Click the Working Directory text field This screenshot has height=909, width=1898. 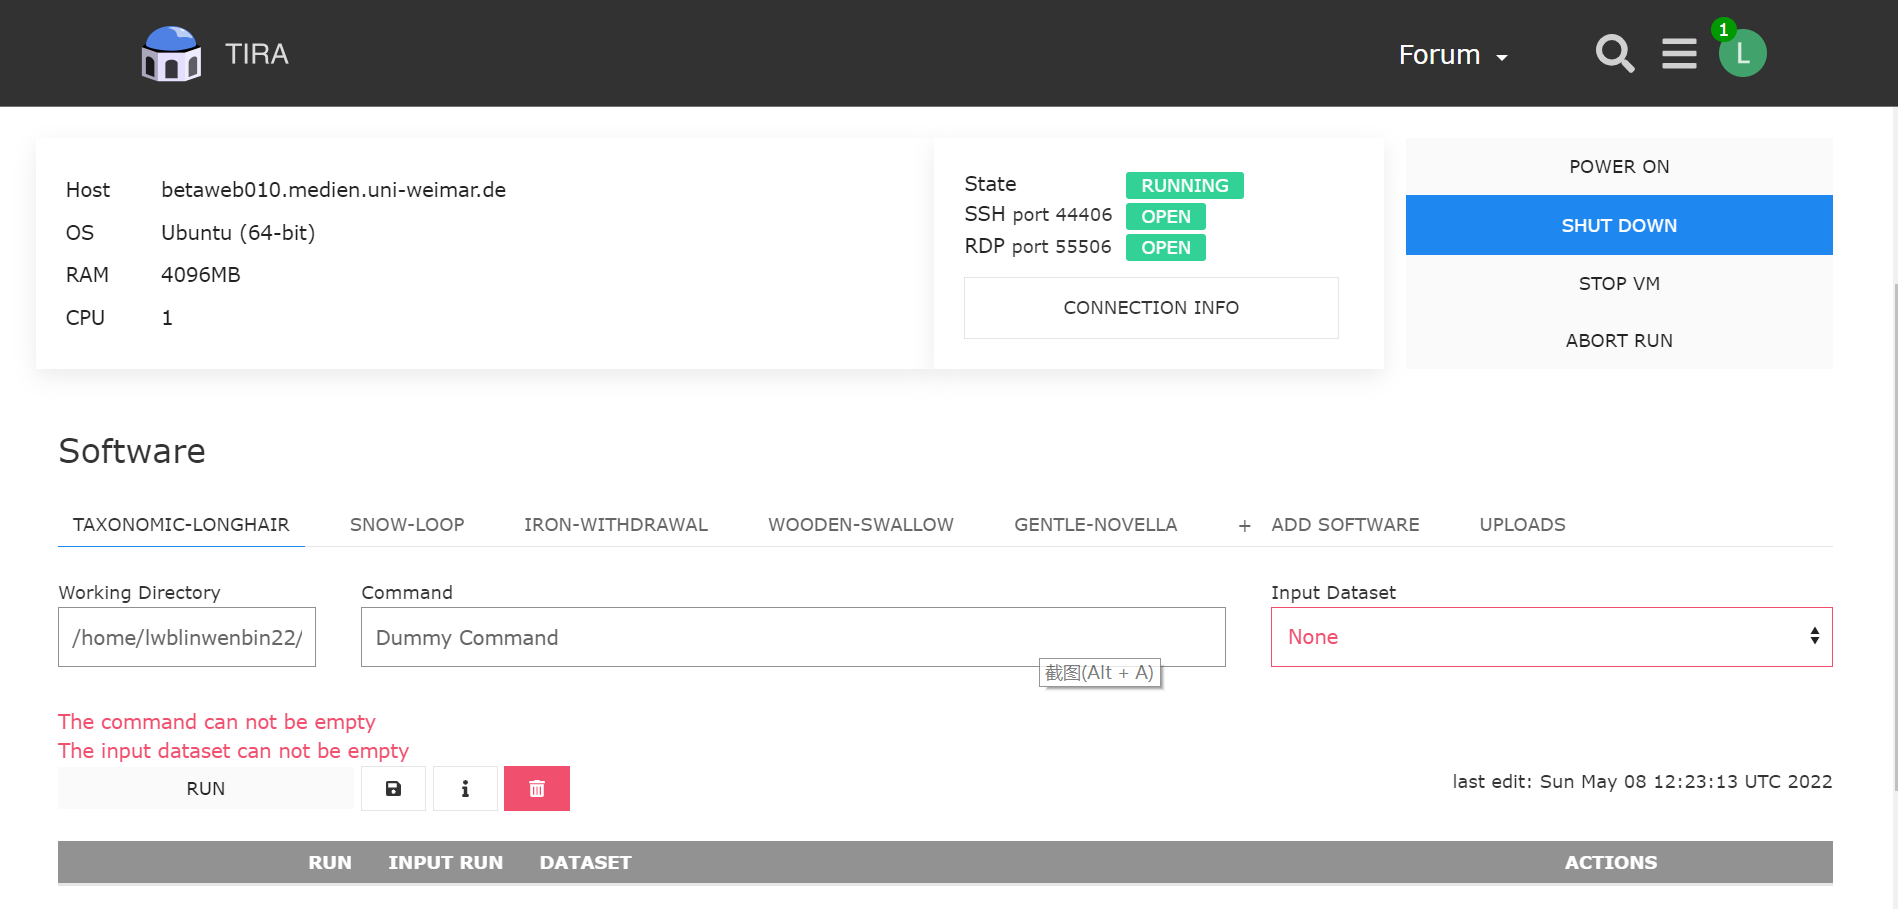click(x=187, y=637)
